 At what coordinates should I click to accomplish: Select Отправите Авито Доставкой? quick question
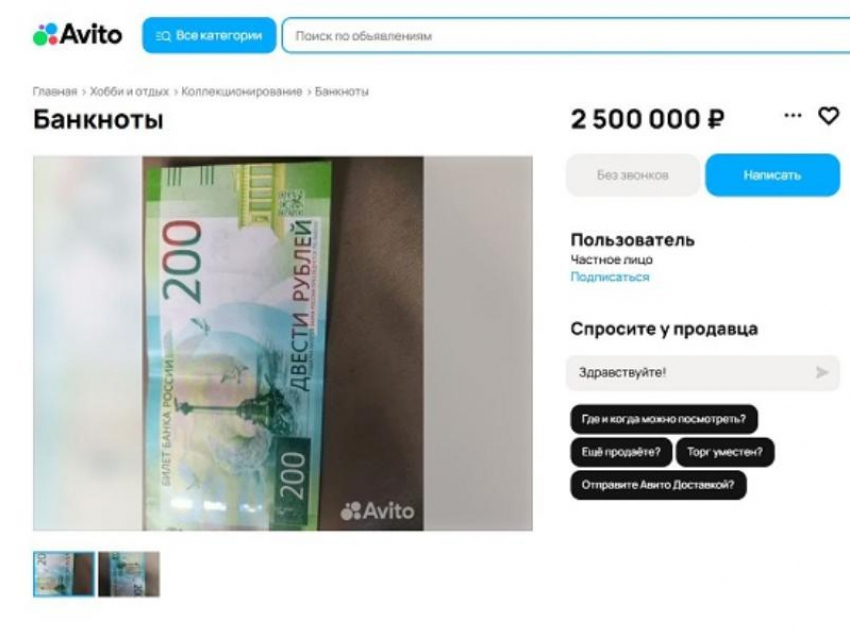point(658,485)
